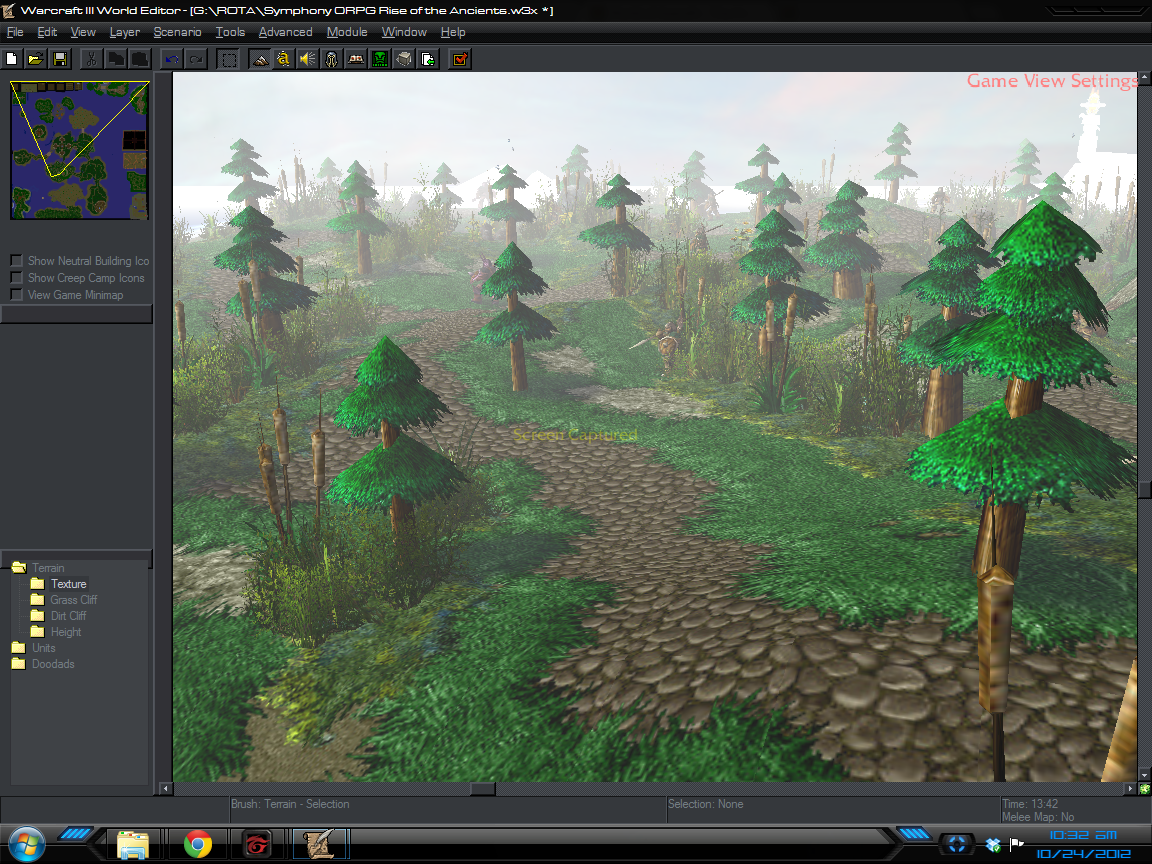Click the Action Center flag tray icon

[x=1017, y=845]
